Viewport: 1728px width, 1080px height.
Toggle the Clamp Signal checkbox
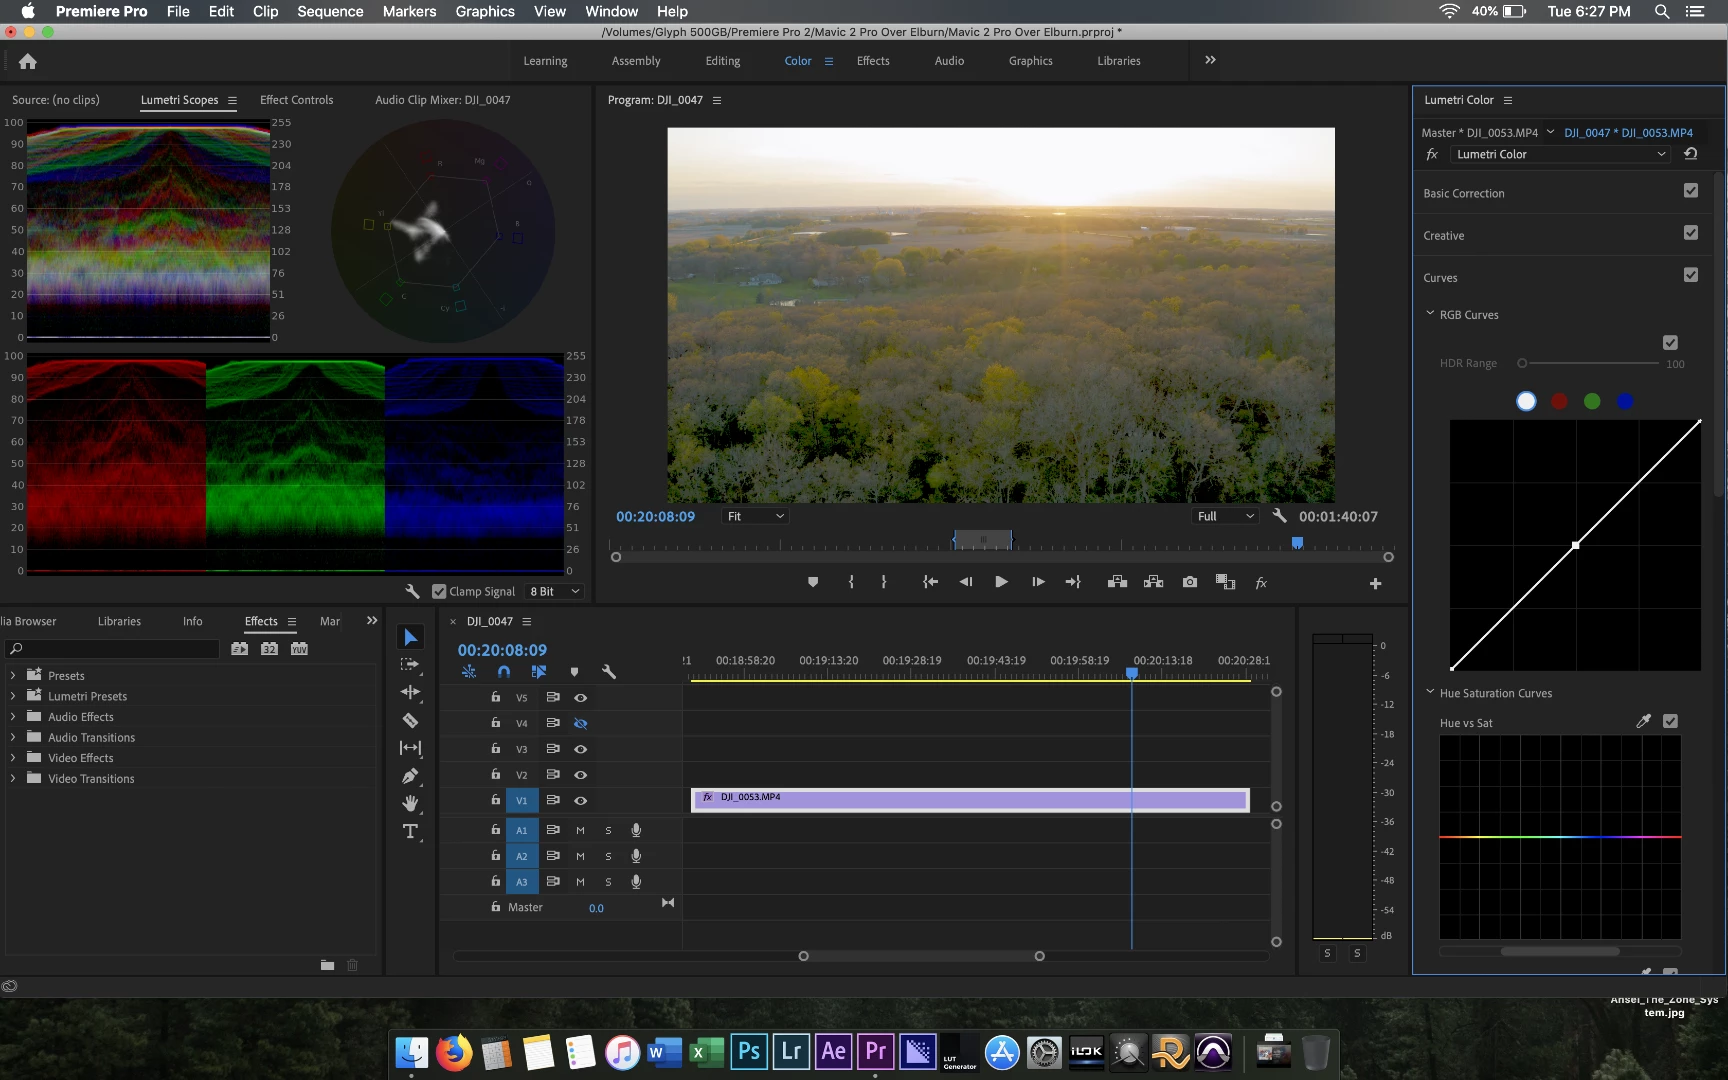(439, 592)
